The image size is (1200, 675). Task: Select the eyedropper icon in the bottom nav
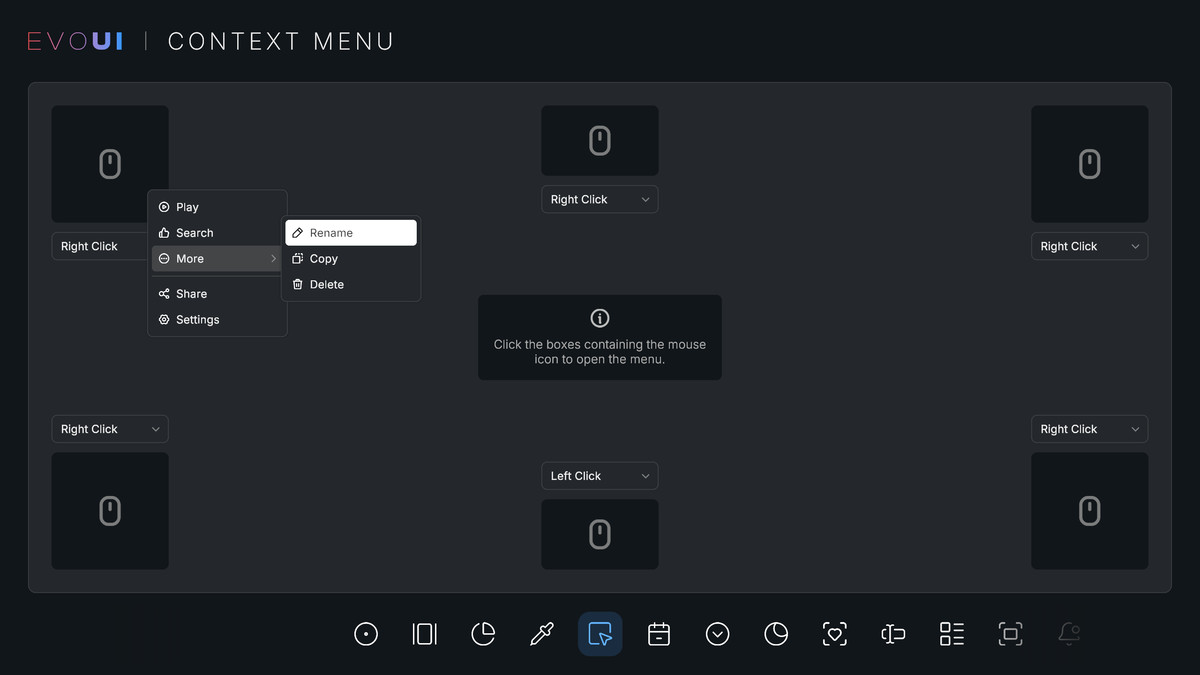541,633
